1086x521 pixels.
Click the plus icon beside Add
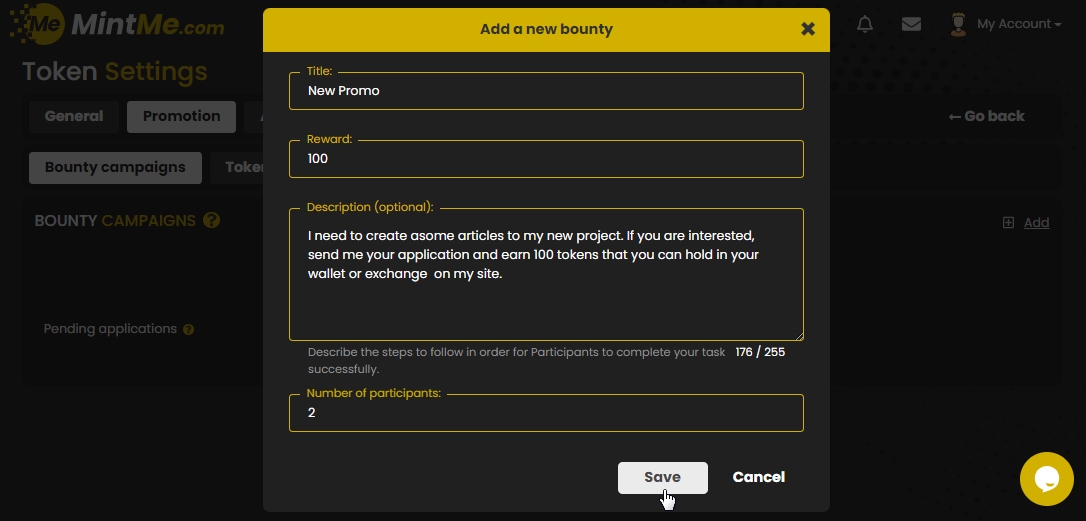(1008, 223)
